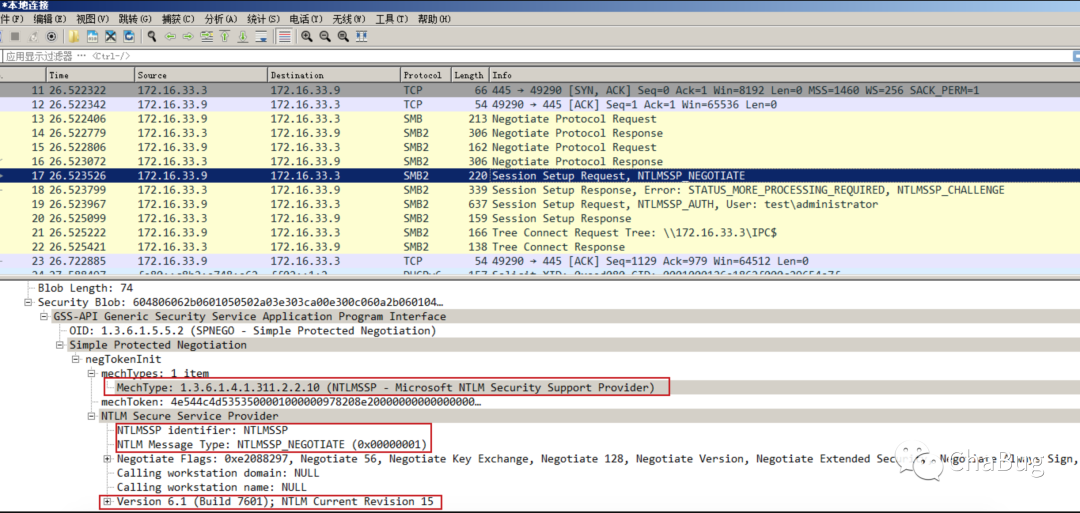Zoom out the main window text
This screenshot has width=1080, height=513.
pos(324,36)
